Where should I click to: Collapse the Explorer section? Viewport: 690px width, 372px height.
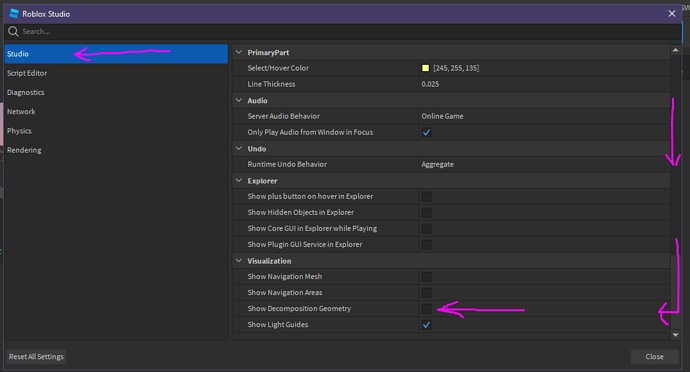coord(239,180)
